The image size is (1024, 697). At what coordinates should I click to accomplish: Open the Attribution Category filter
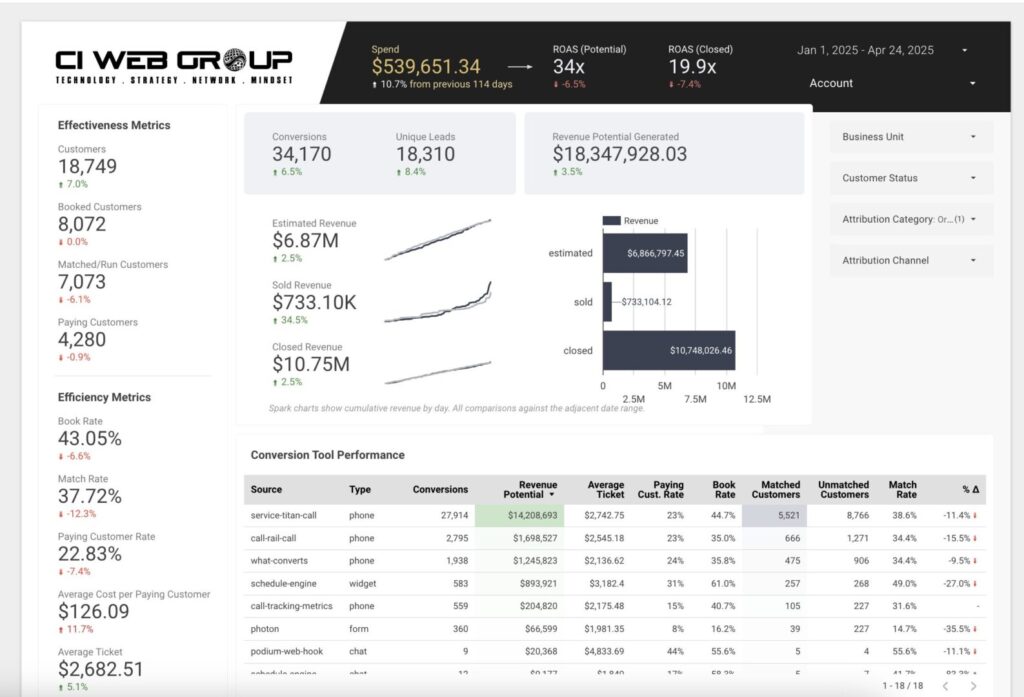click(910, 219)
